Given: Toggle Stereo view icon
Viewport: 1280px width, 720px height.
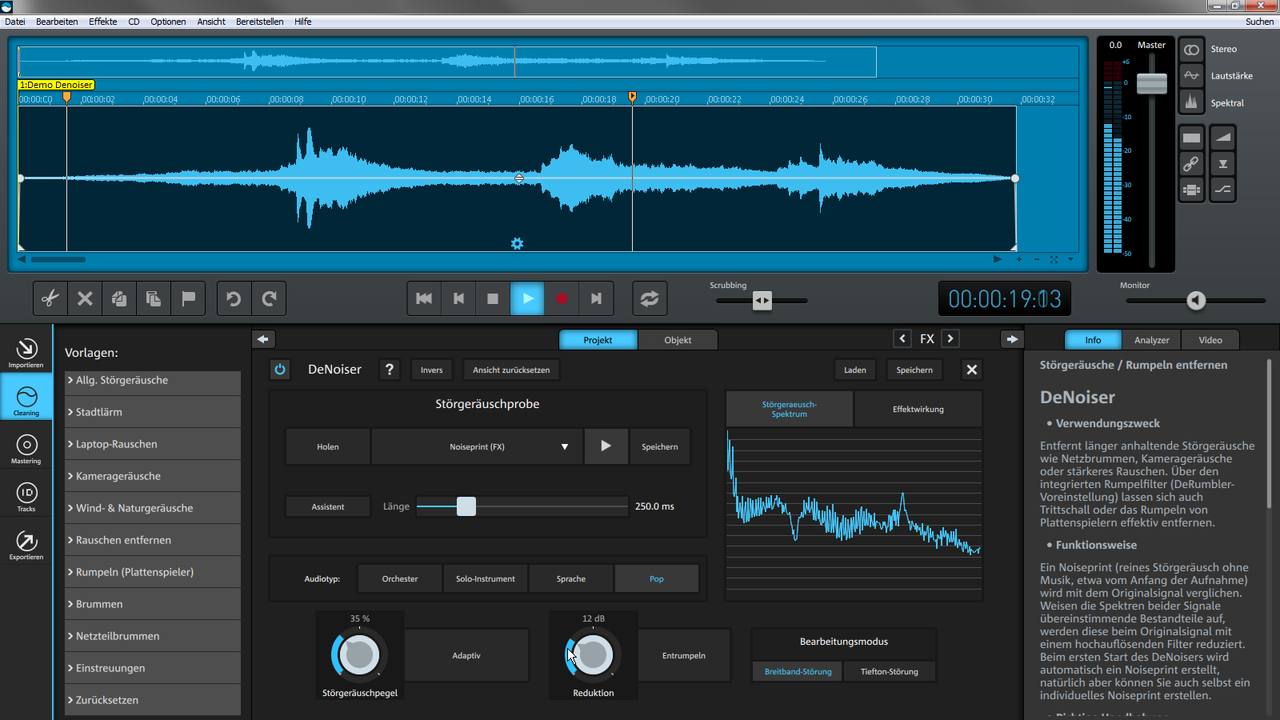Looking at the screenshot, I should click(x=1191, y=49).
